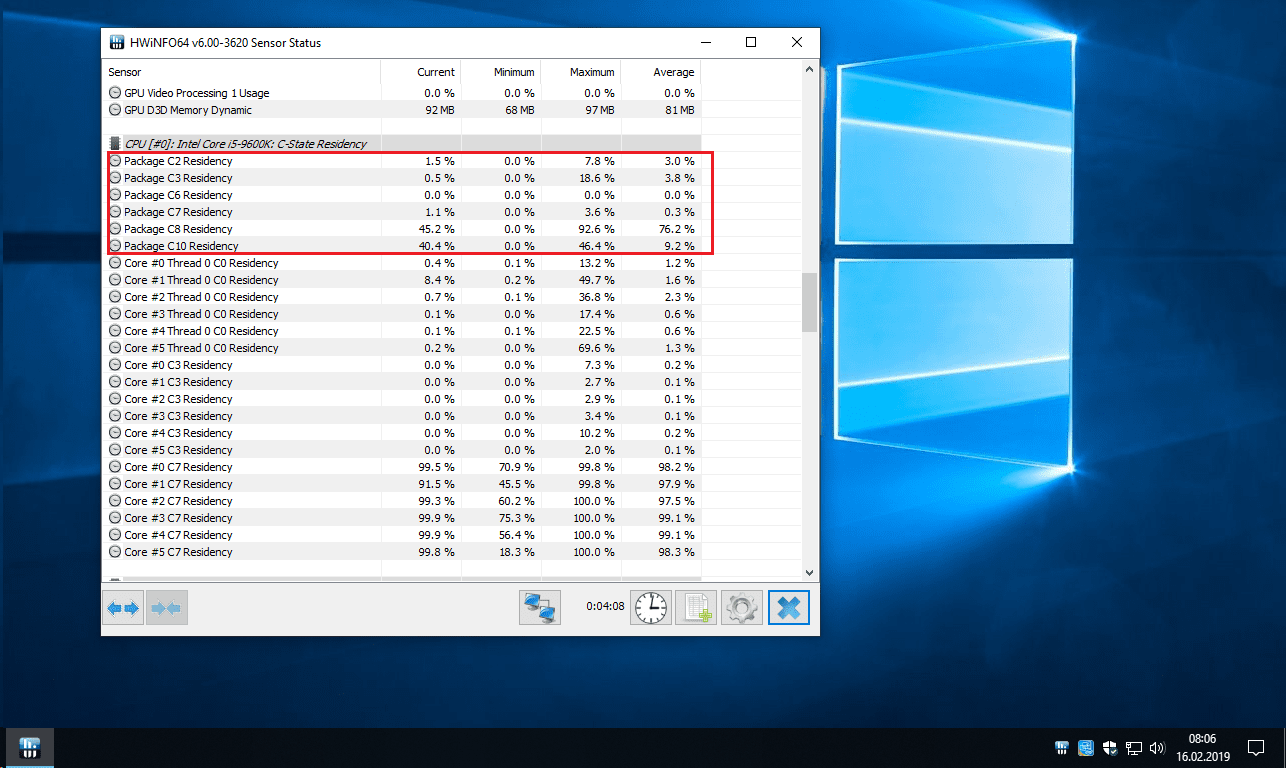Open the remote network monitoring computers button

[x=540, y=608]
